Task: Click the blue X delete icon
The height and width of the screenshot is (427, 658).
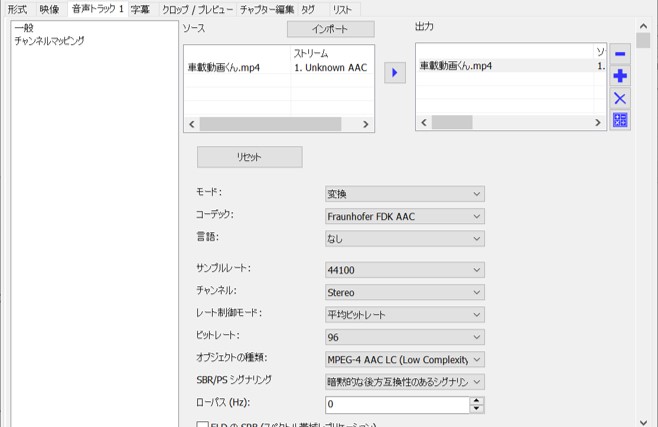Action: (620, 99)
